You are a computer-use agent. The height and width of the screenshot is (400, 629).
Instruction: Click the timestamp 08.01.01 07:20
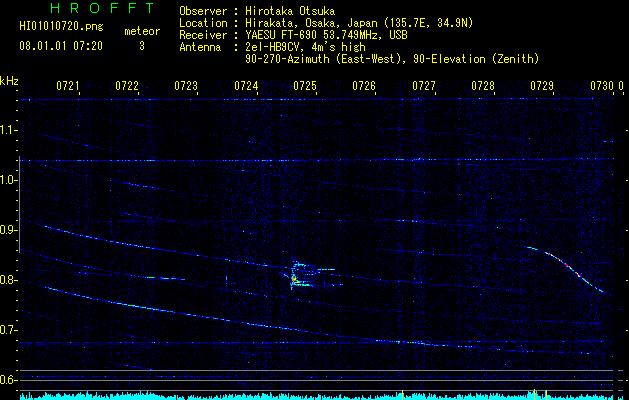tap(61, 46)
